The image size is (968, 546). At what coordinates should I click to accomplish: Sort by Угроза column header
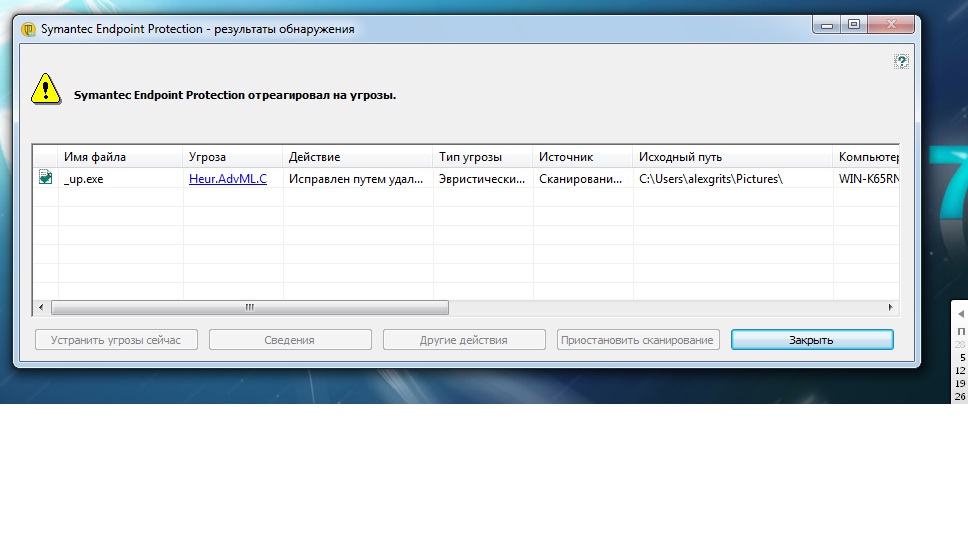pyautogui.click(x=233, y=157)
